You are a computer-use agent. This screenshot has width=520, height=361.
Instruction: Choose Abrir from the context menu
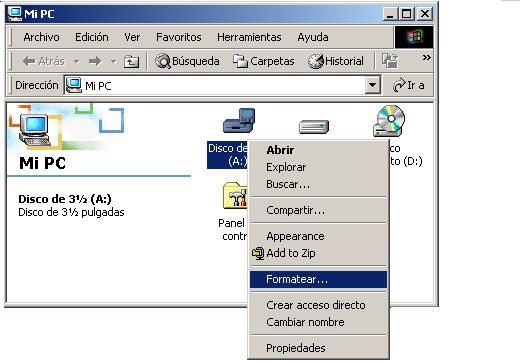coord(318,150)
